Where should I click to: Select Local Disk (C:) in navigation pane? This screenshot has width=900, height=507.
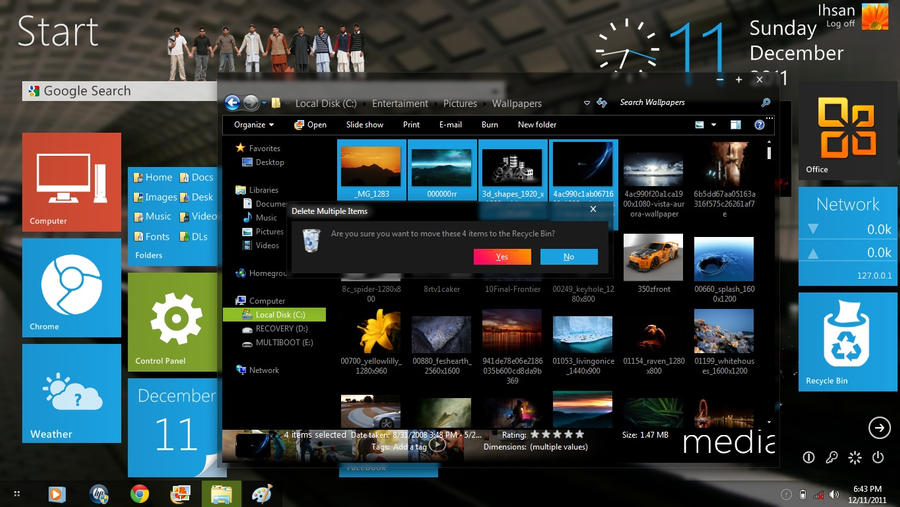[x=274, y=315]
